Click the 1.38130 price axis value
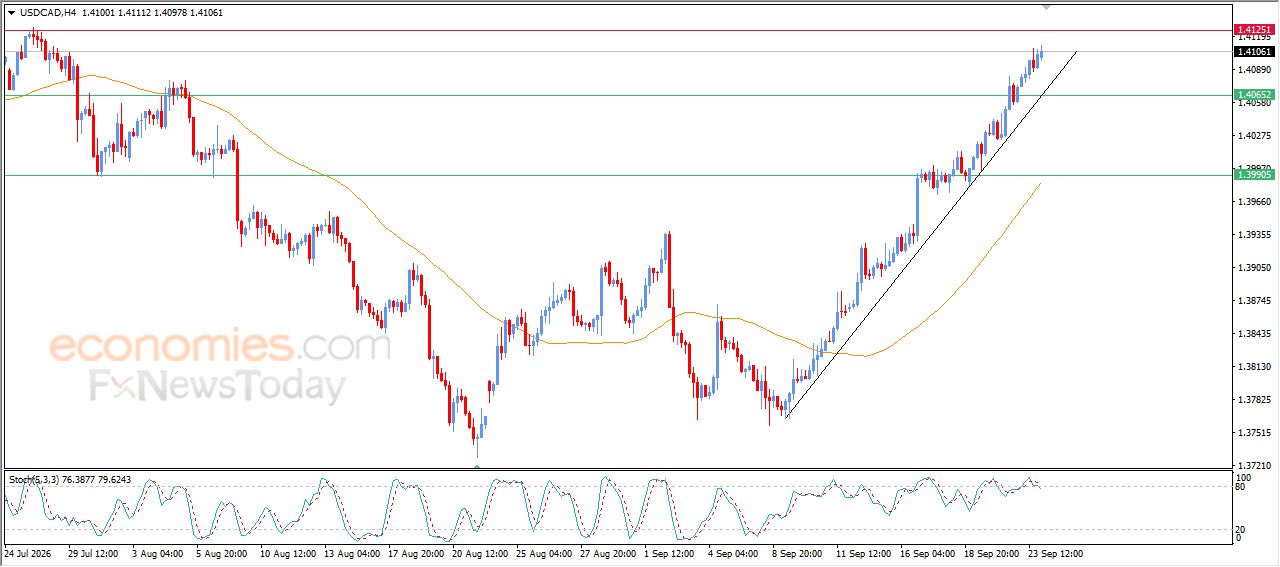1280x567 pixels. pyautogui.click(x=1254, y=367)
